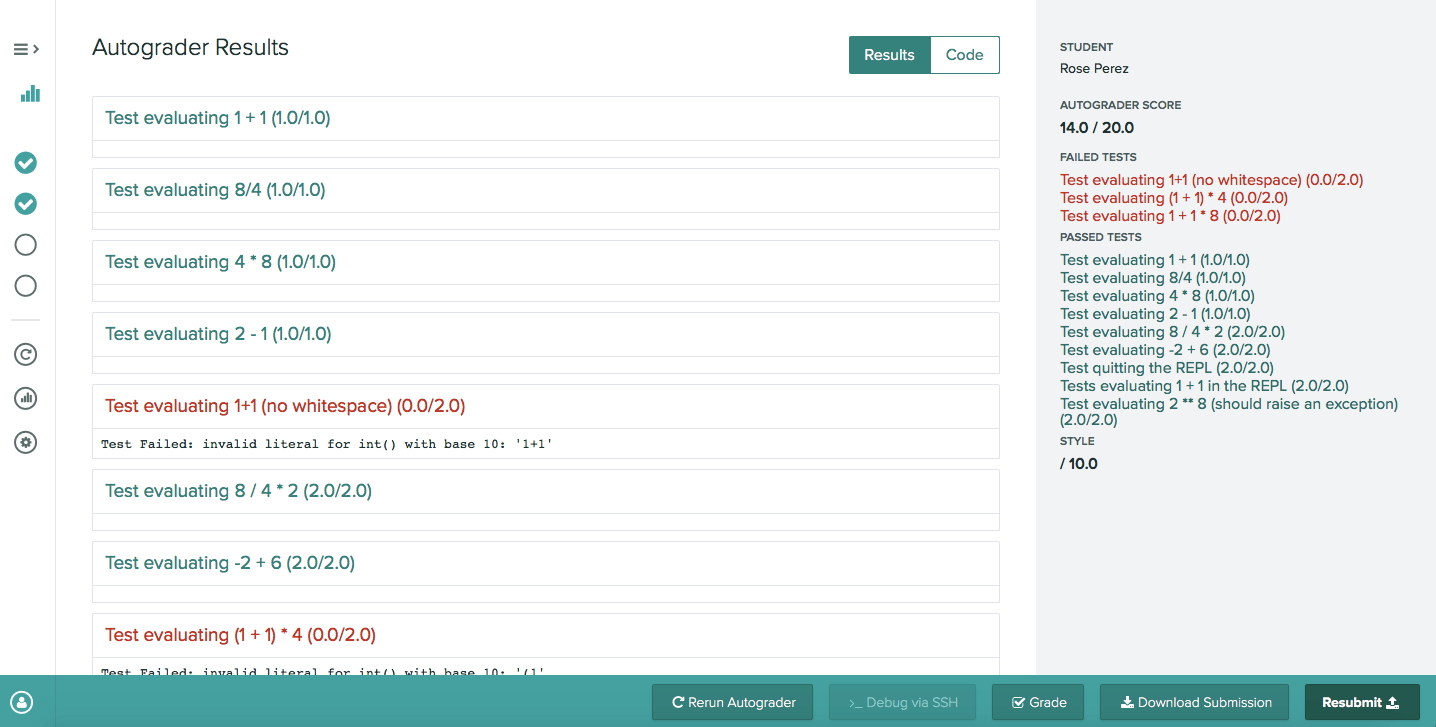Viewport: 1436px width, 727px height.
Task: Click the settings gear icon
Action: coord(25,441)
